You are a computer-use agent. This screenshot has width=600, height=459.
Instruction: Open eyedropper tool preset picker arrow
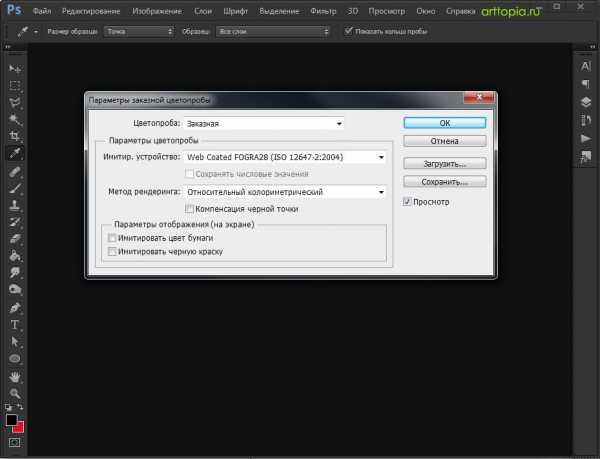(36, 32)
